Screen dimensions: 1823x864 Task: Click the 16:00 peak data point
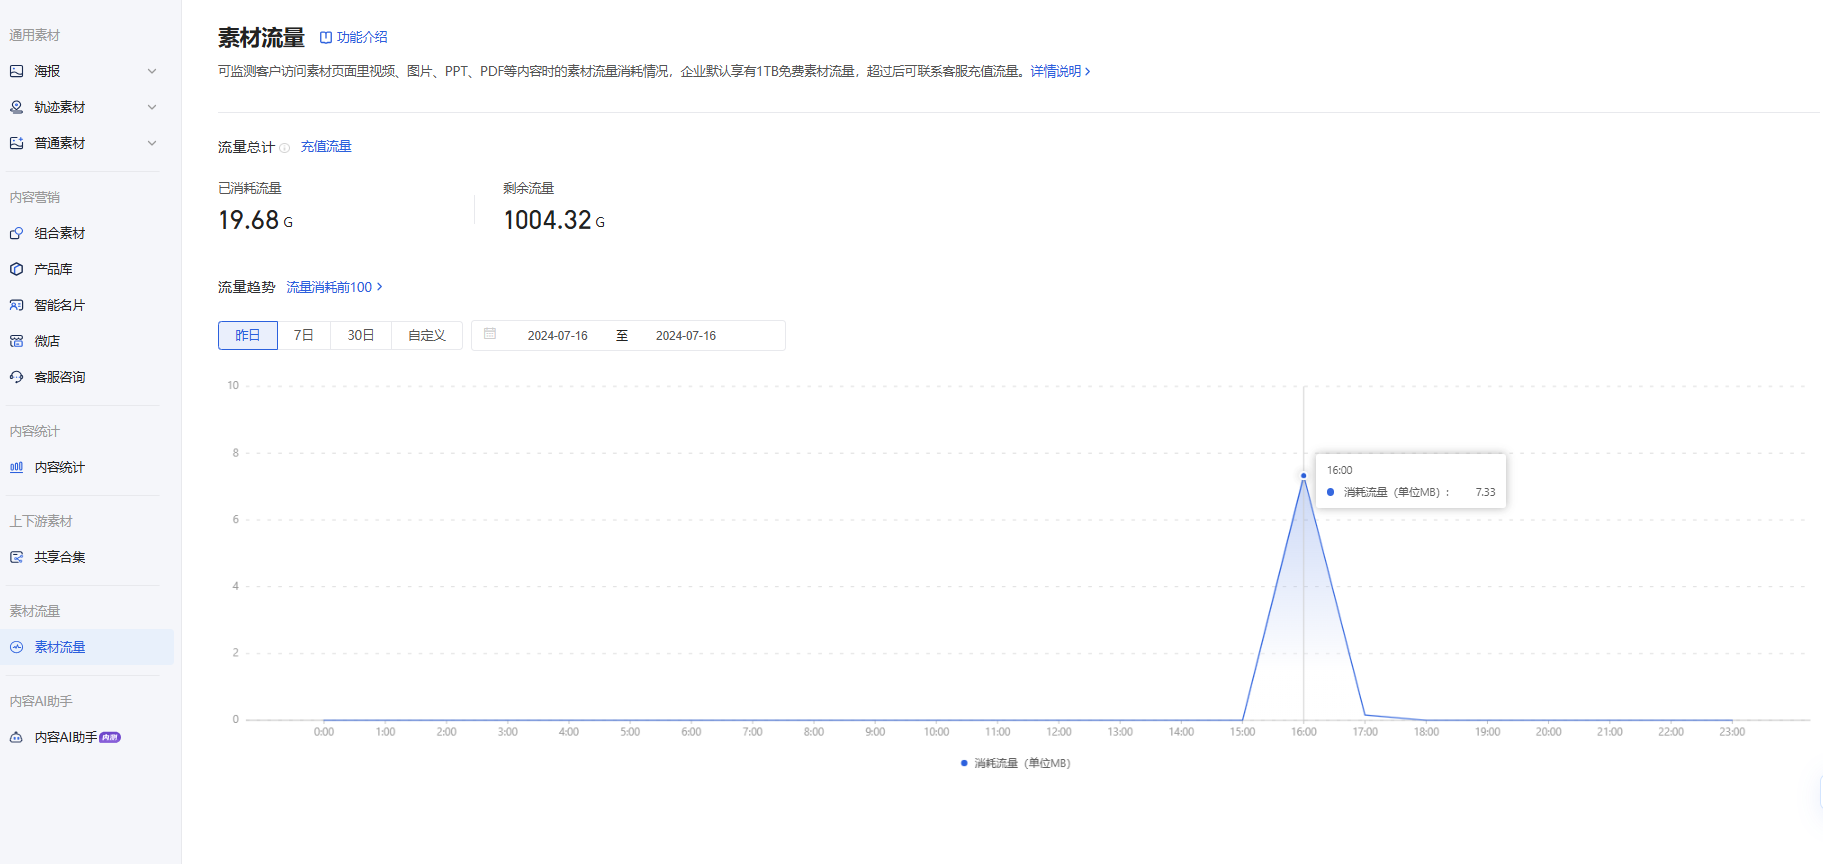pyautogui.click(x=1303, y=476)
